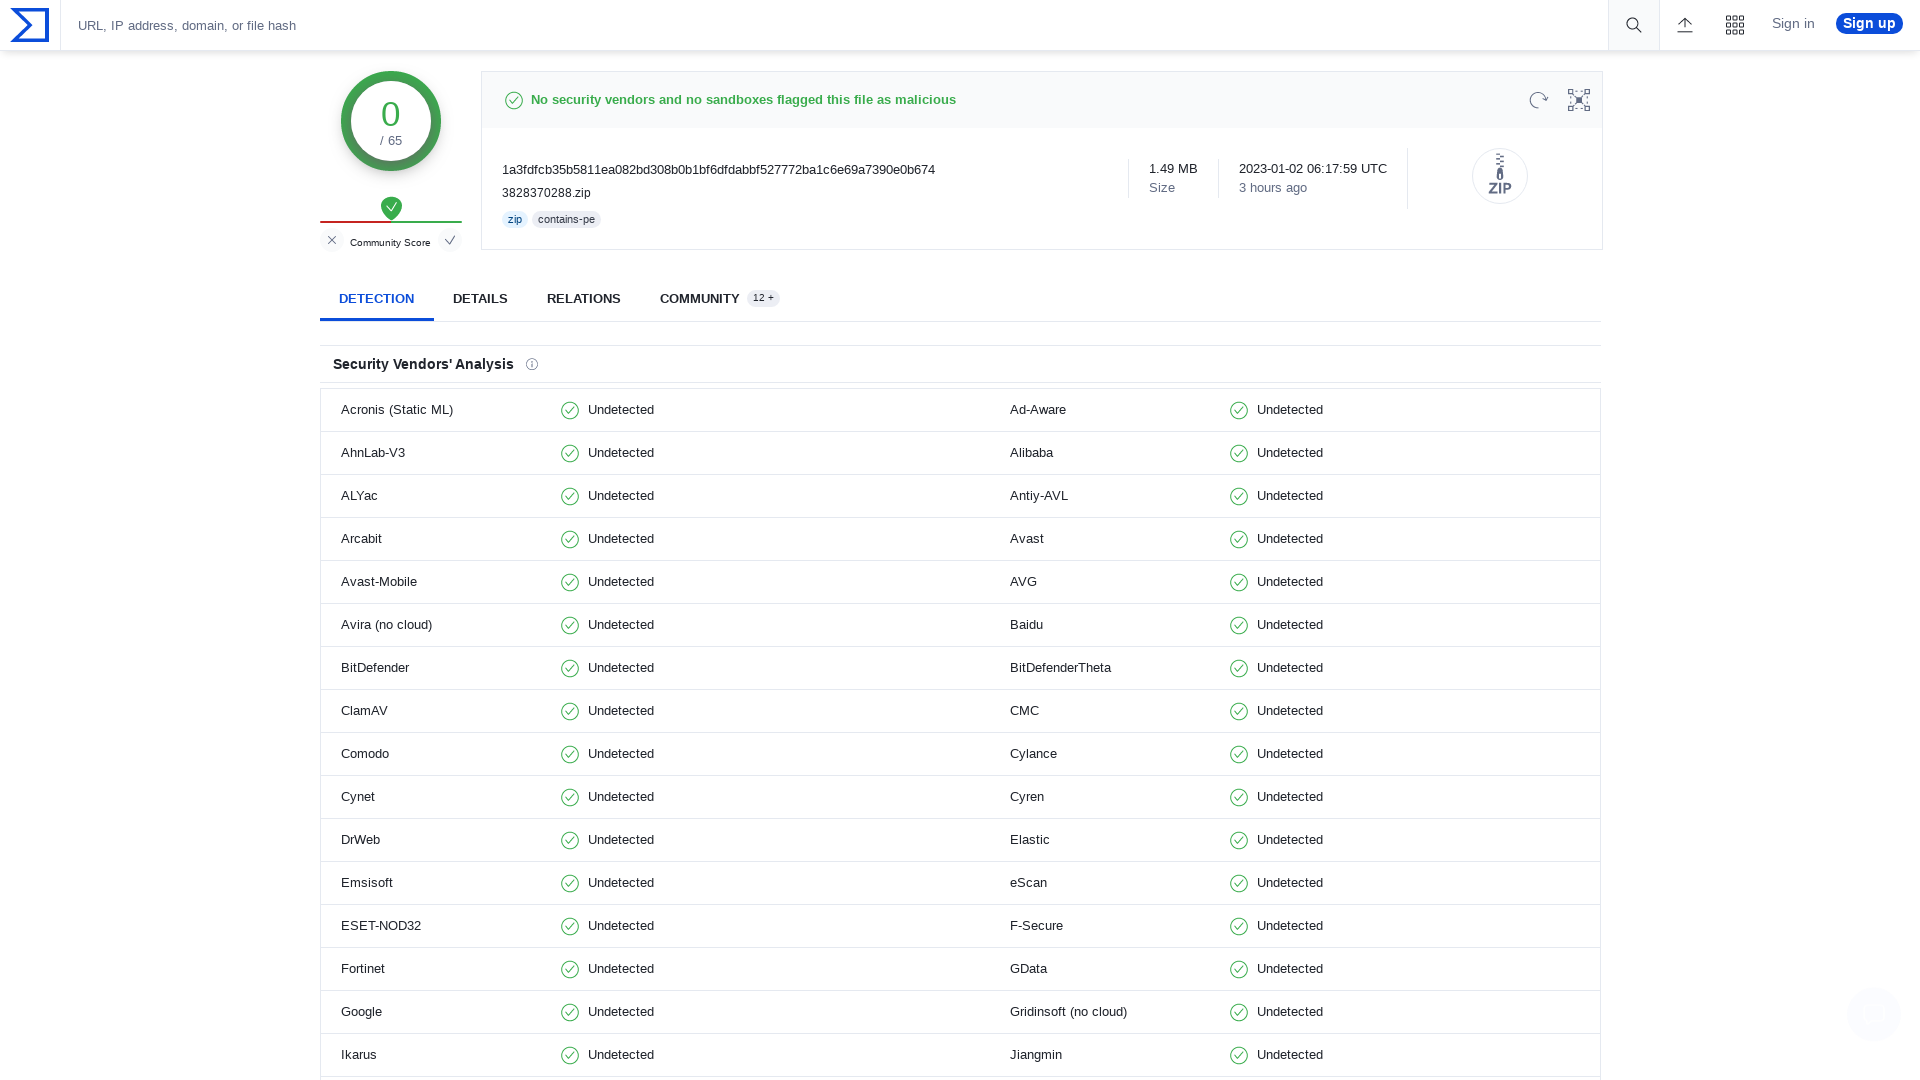This screenshot has width=1920, height=1080.
Task: Click the 12+ community count badge
Action: click(x=763, y=298)
